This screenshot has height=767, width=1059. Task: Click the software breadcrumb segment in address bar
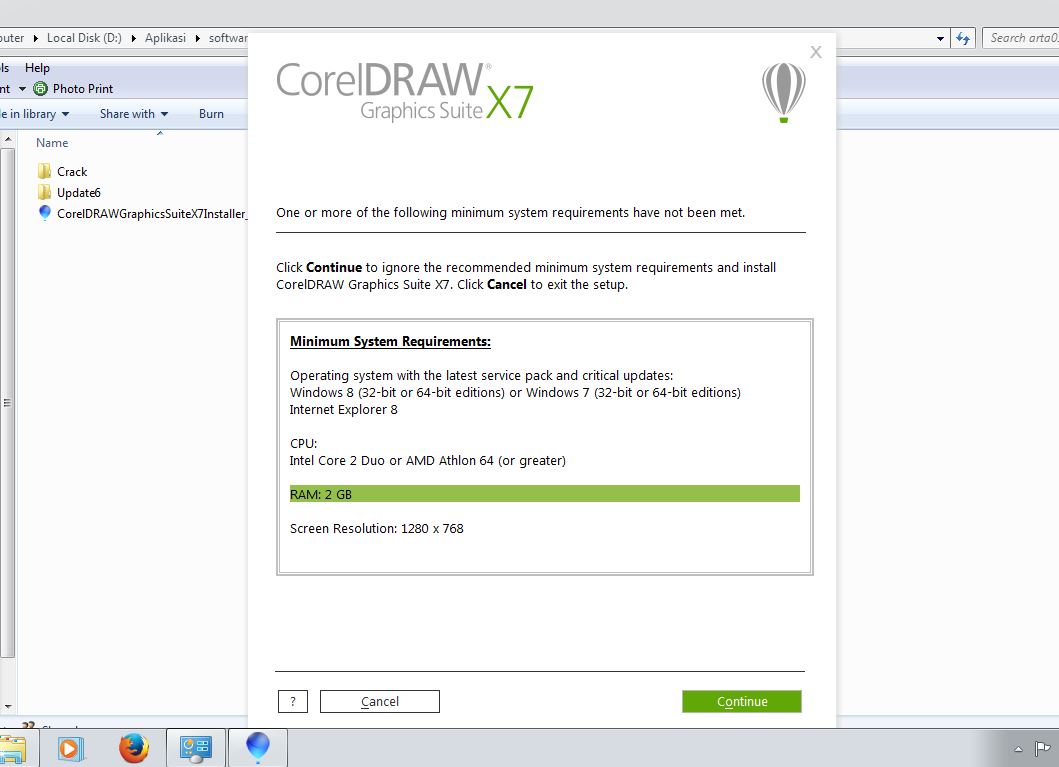[x=228, y=38]
